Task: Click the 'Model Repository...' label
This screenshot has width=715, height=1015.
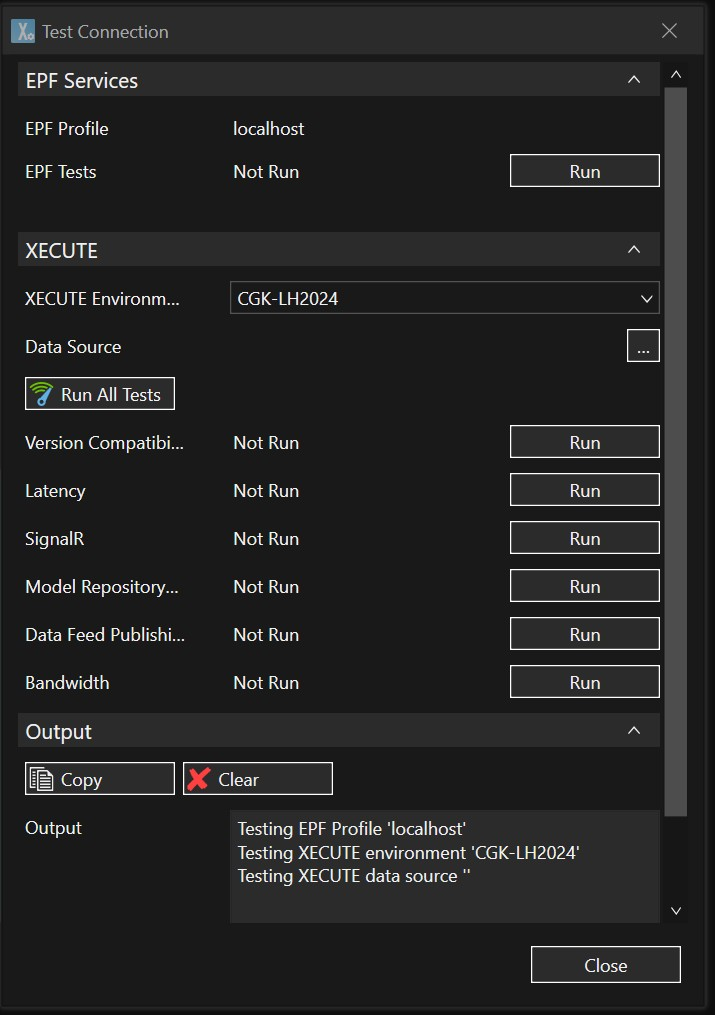Action: pyautogui.click(x=102, y=586)
